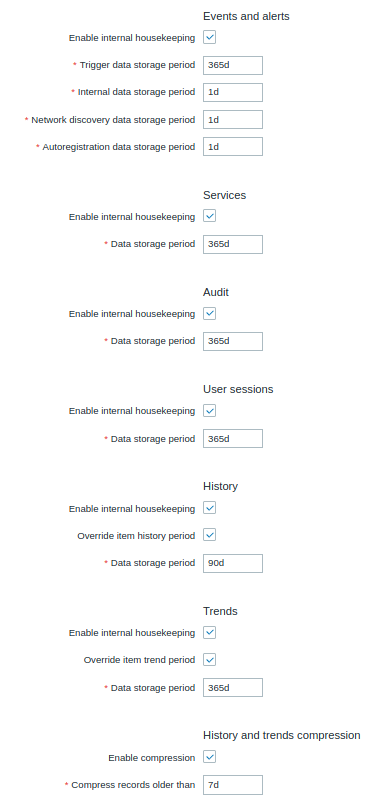Click Trends data storage period field
383x799 pixels.
tap(233, 687)
